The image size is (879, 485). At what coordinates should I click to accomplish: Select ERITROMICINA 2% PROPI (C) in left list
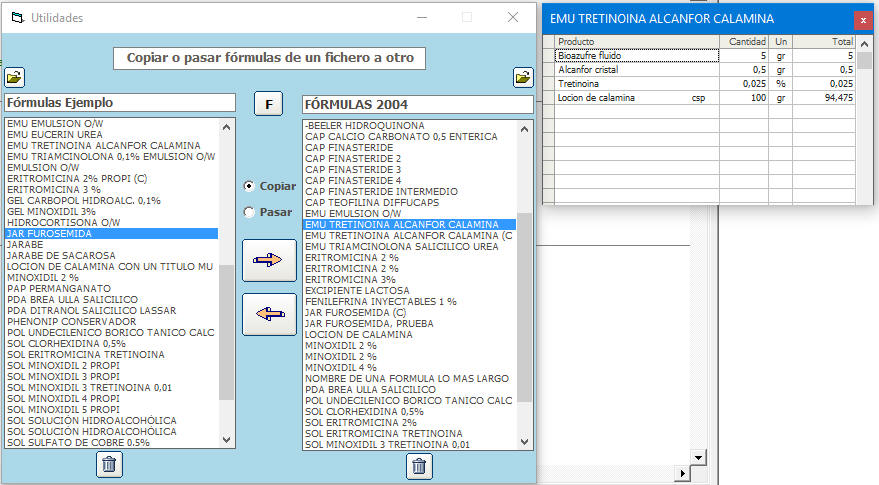112,179
